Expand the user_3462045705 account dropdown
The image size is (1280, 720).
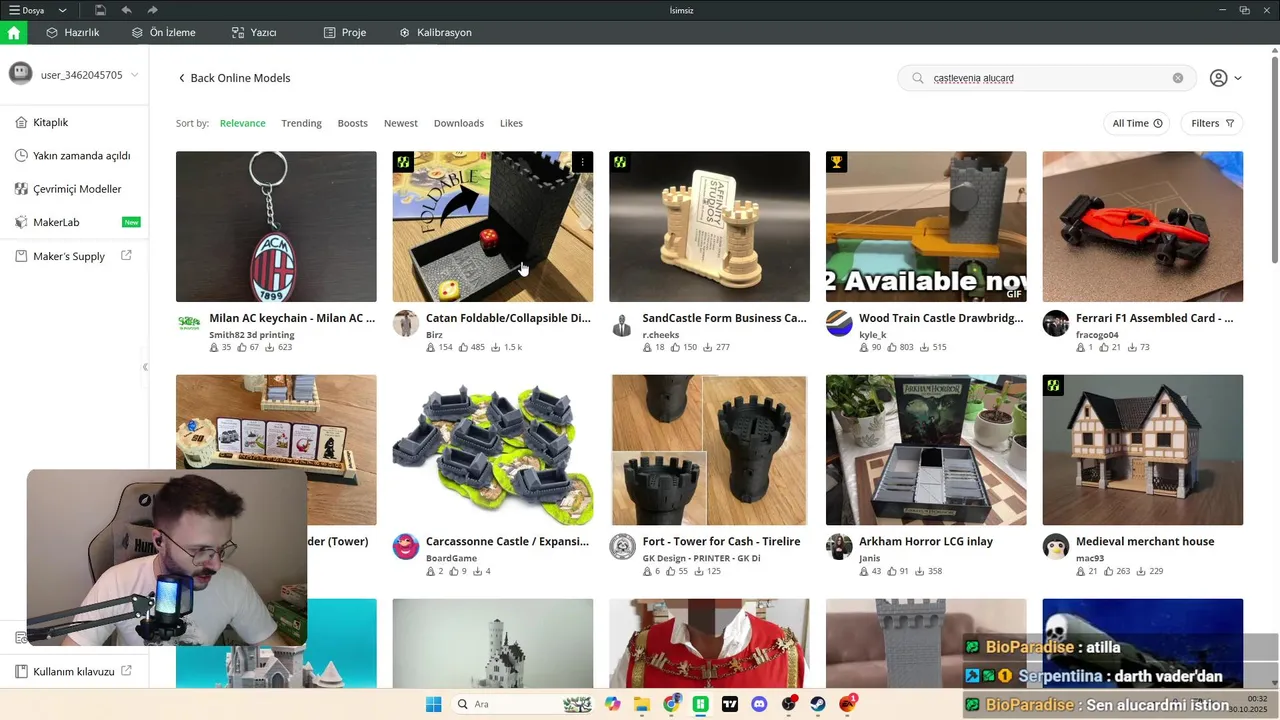pyautogui.click(x=134, y=75)
